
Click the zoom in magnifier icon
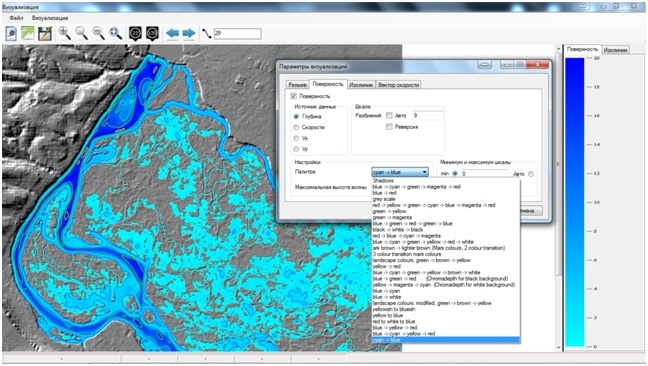pos(64,33)
